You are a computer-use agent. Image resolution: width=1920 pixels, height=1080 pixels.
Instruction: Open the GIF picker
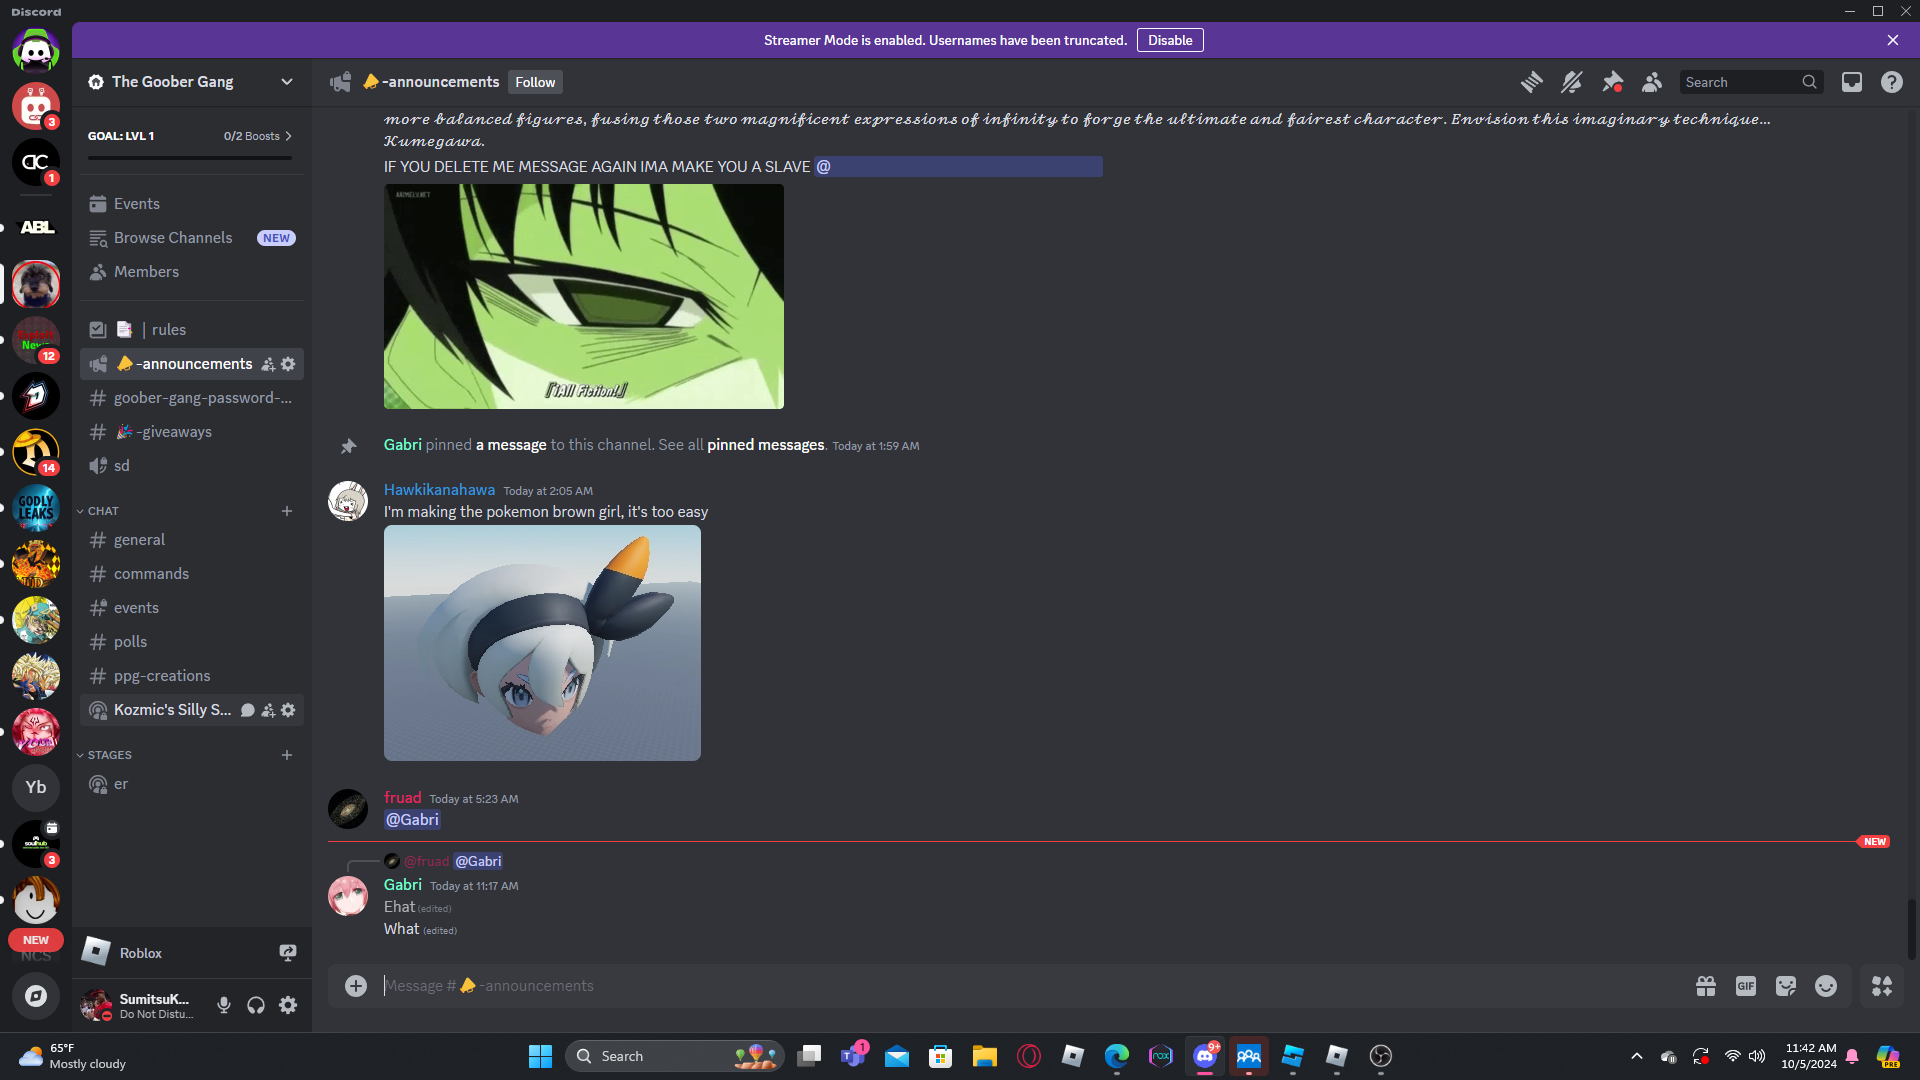(1746, 986)
